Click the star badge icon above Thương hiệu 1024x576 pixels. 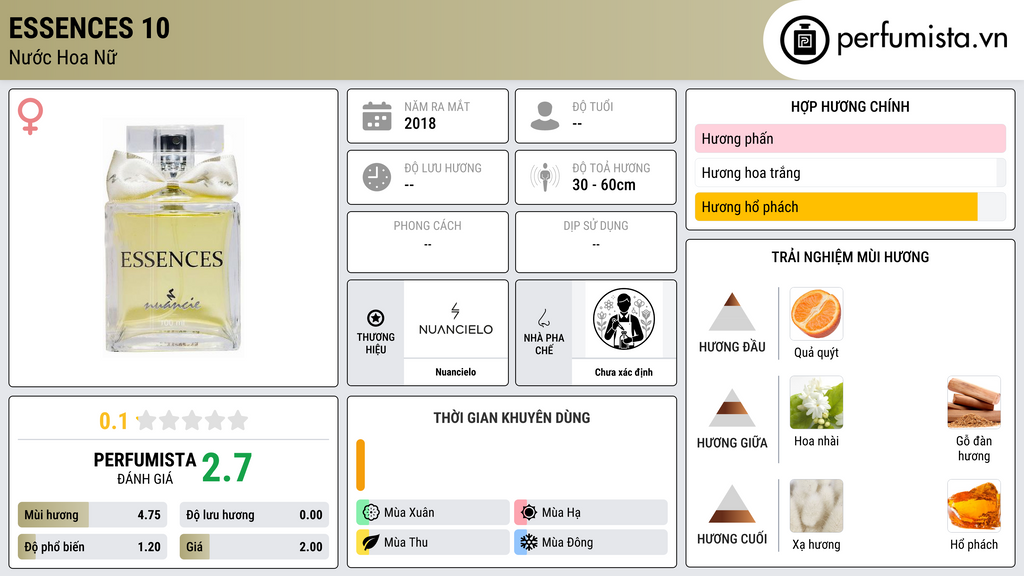[x=376, y=318]
